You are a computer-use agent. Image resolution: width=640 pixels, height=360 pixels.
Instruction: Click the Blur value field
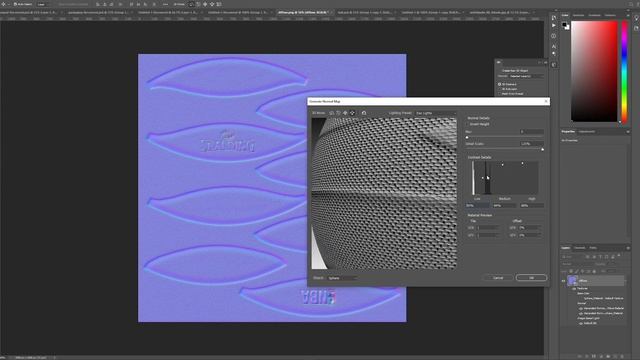pyautogui.click(x=531, y=131)
